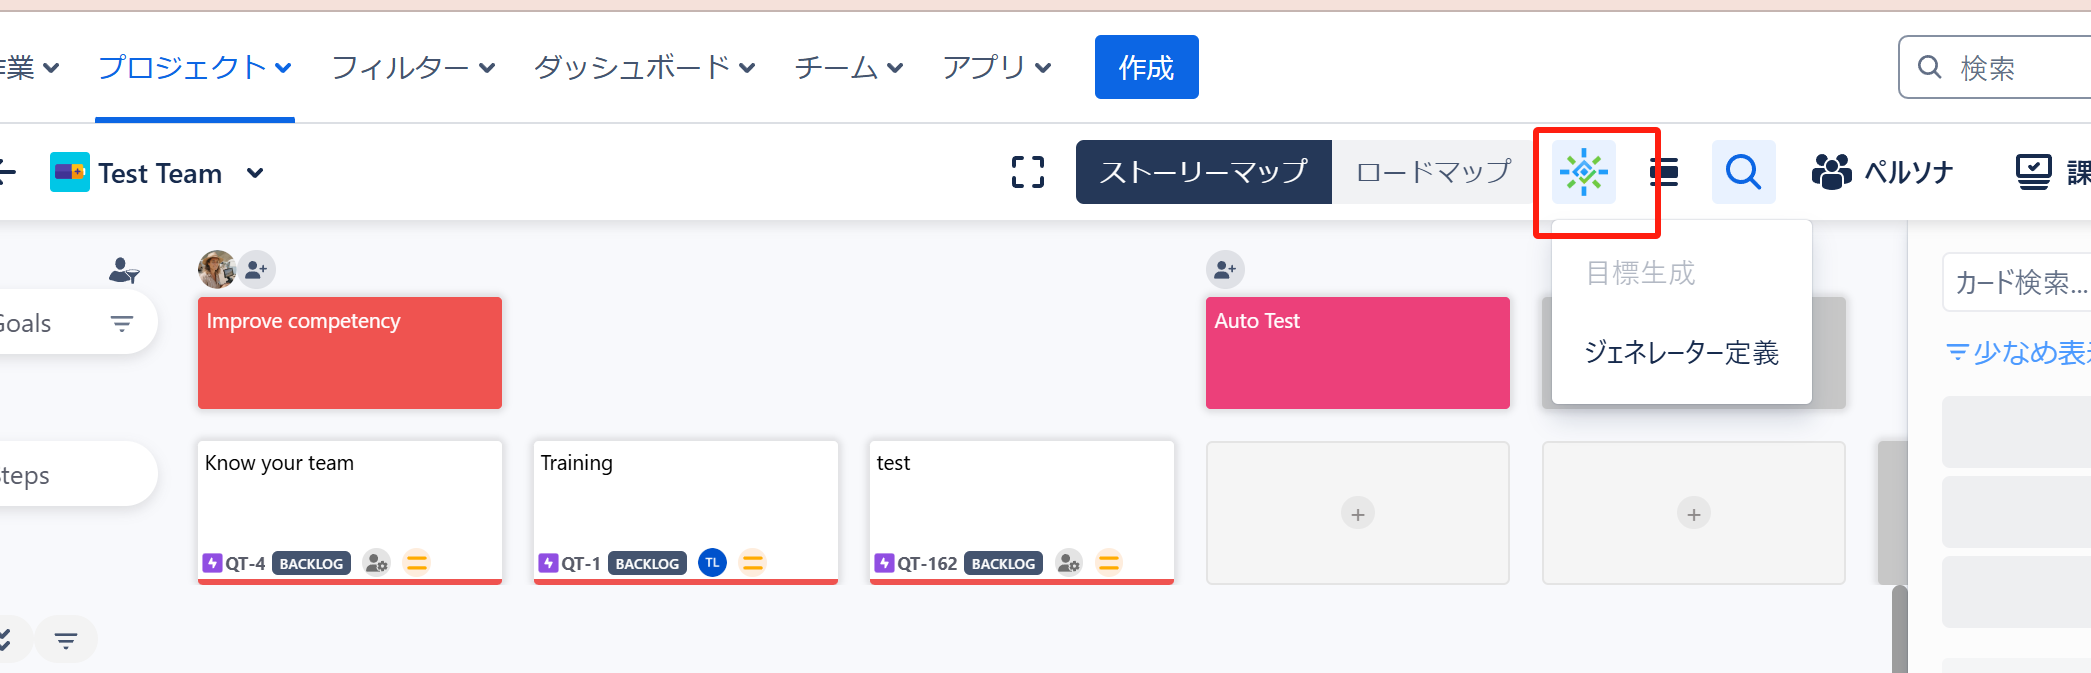This screenshot has height=673, width=2091.
Task: Switch to ロードマップ view
Action: pyautogui.click(x=1433, y=172)
